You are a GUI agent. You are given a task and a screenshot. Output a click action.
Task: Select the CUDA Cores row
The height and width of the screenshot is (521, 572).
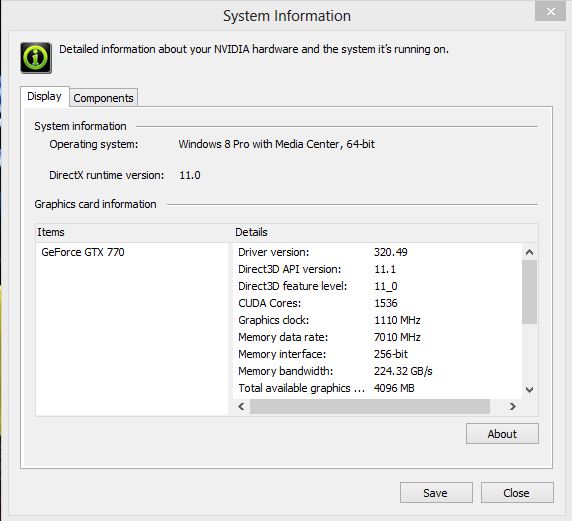pos(378,303)
